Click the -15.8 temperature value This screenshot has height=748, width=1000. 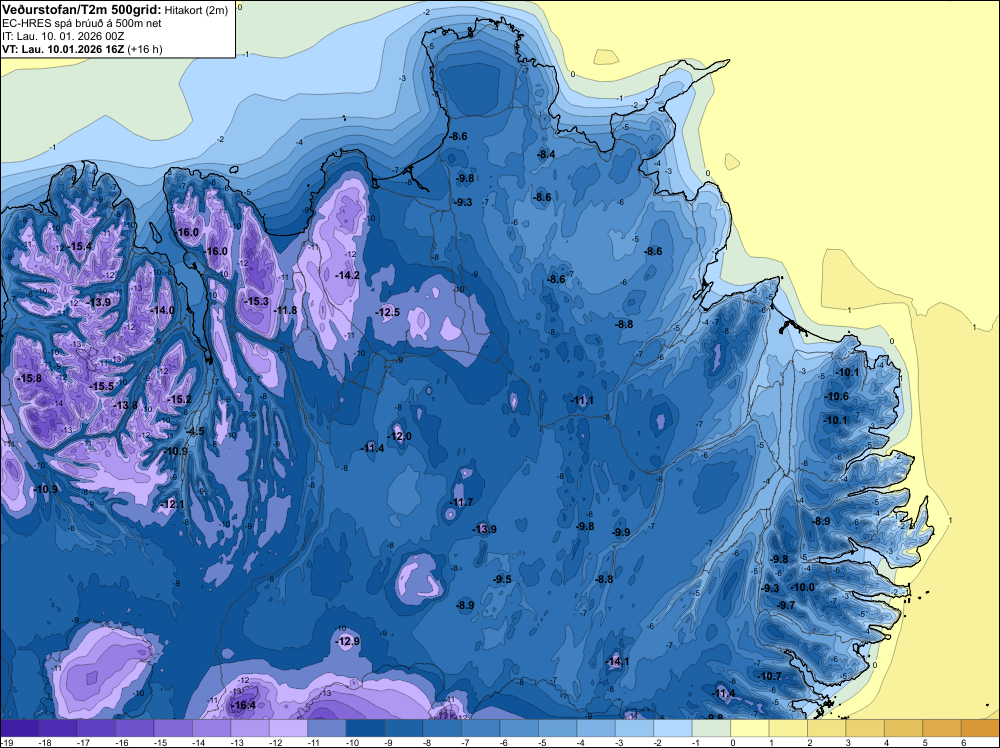[30, 378]
